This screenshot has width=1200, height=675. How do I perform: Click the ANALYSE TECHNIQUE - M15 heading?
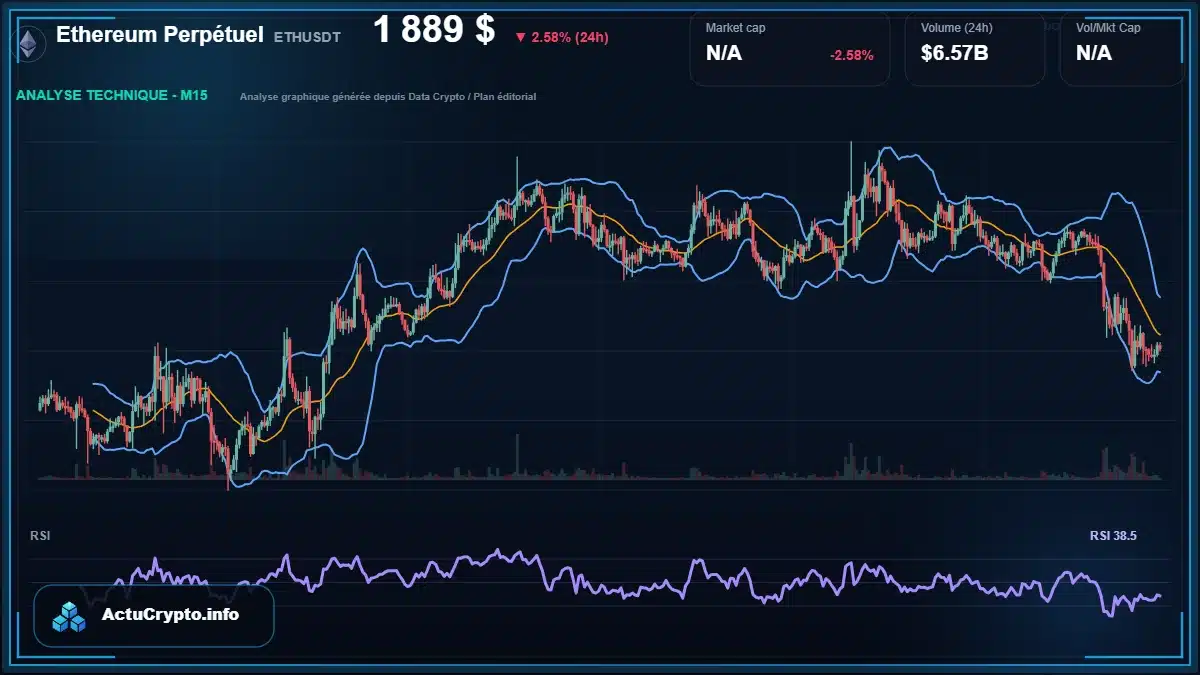tap(111, 96)
